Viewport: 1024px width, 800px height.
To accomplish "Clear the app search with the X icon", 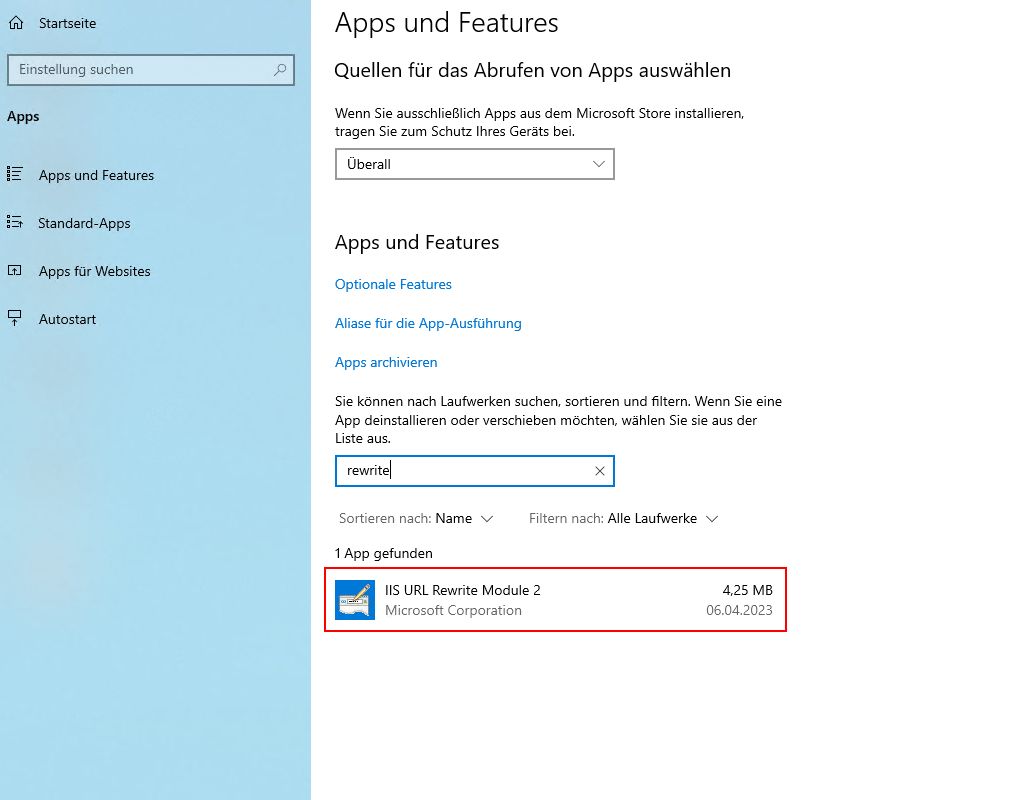I will click(x=600, y=471).
